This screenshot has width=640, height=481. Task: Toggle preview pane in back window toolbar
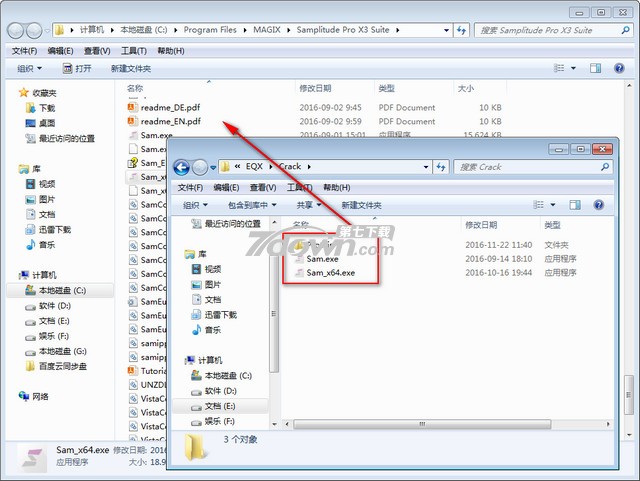[596, 68]
